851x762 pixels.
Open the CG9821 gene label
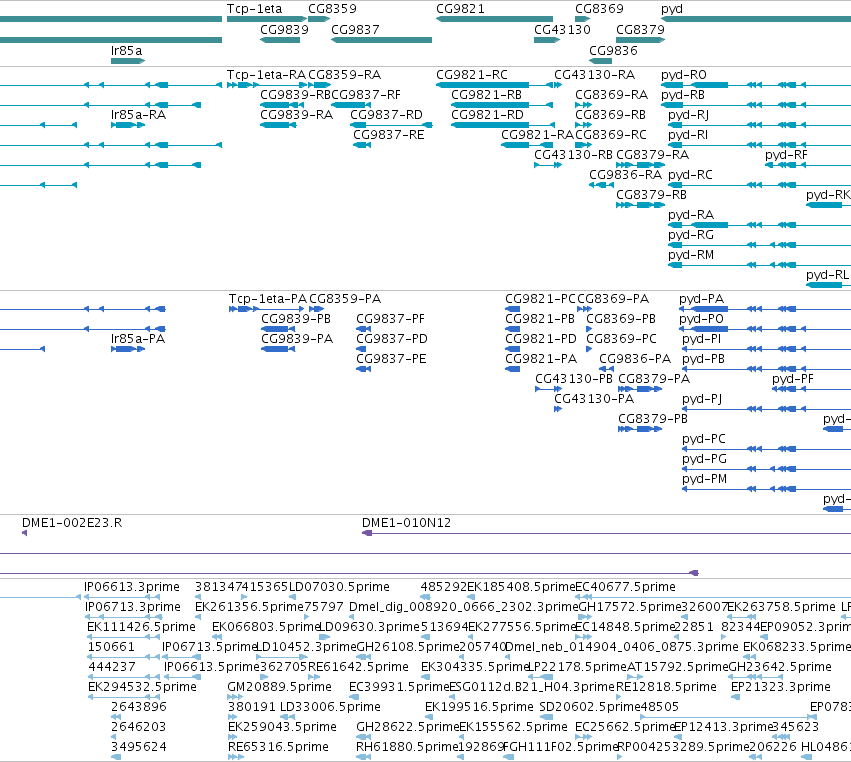point(460,9)
